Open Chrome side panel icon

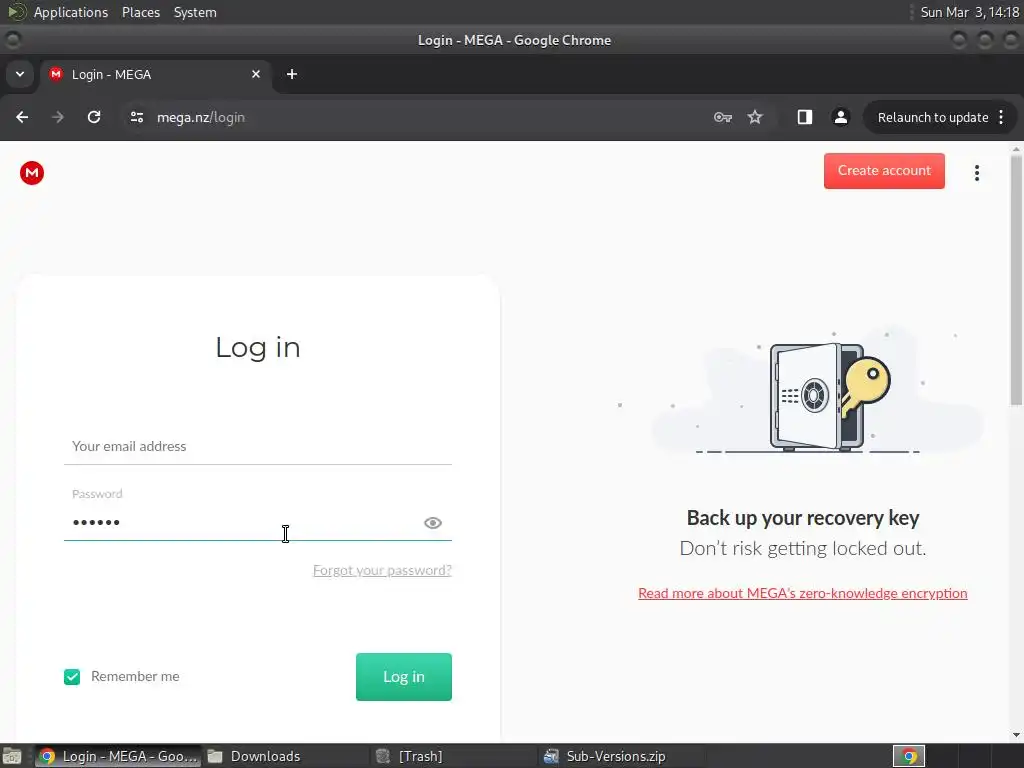pos(805,117)
